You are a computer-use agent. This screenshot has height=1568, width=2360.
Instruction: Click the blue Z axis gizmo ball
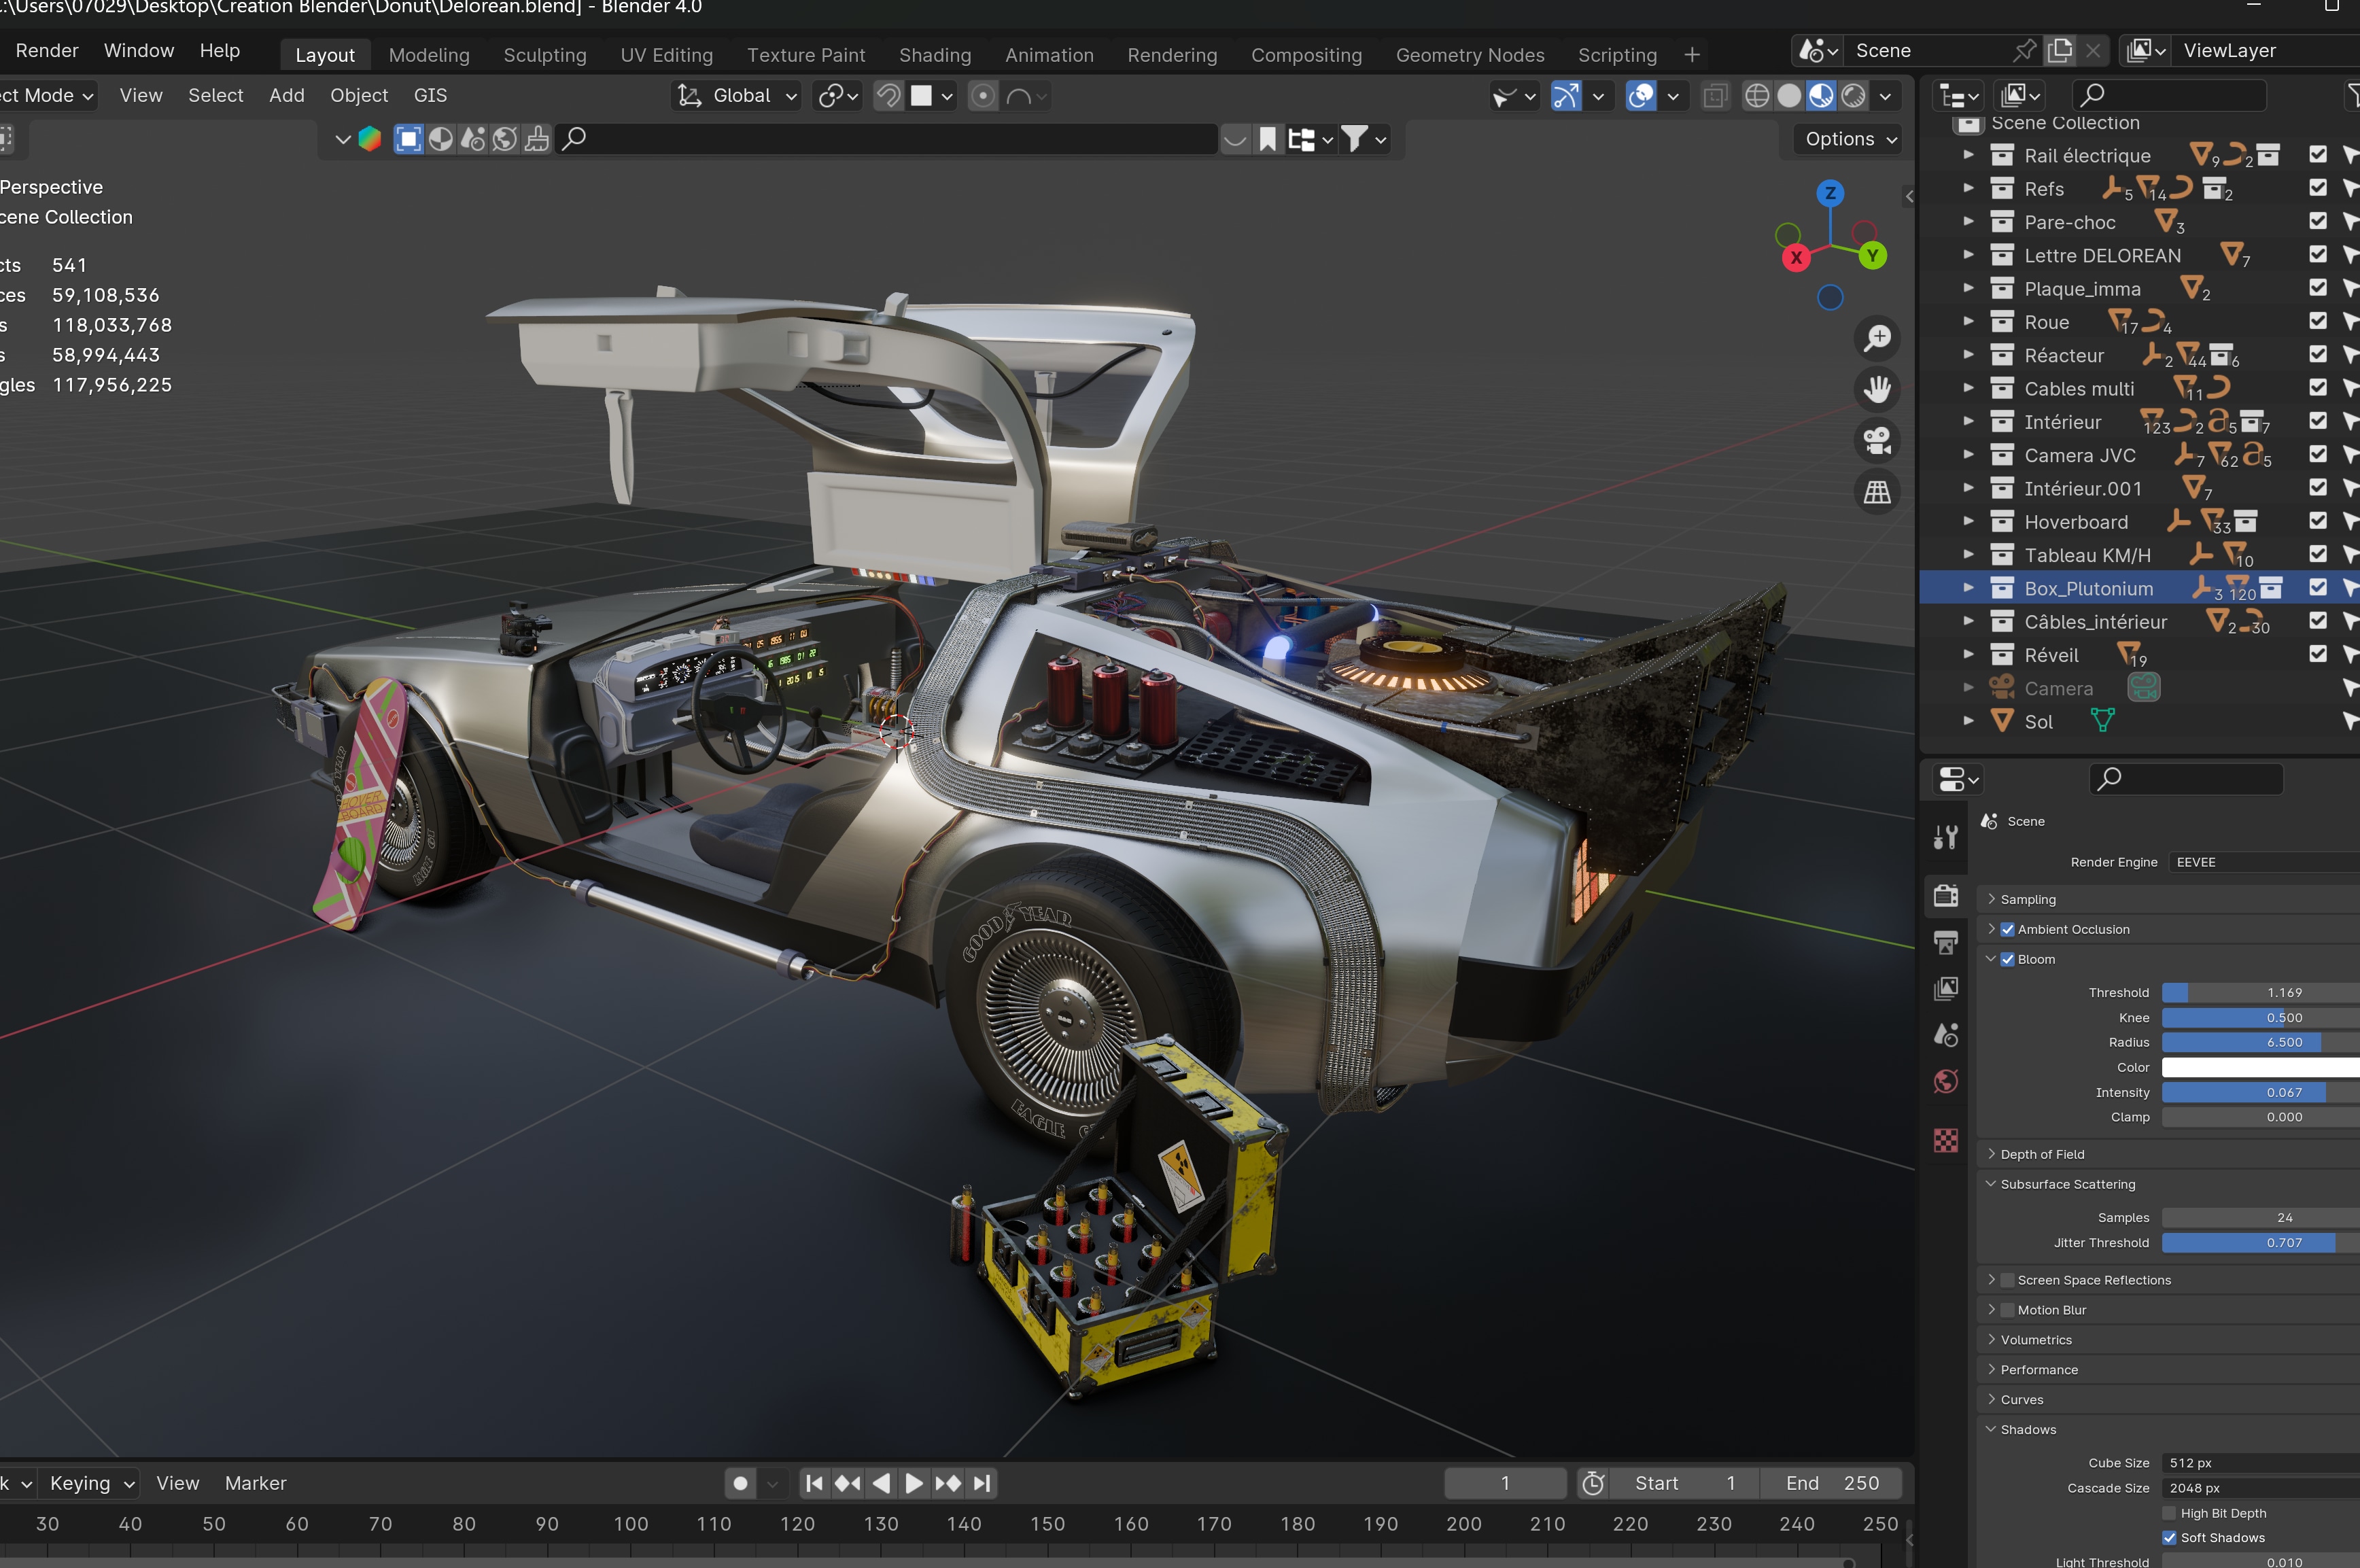pos(1830,194)
